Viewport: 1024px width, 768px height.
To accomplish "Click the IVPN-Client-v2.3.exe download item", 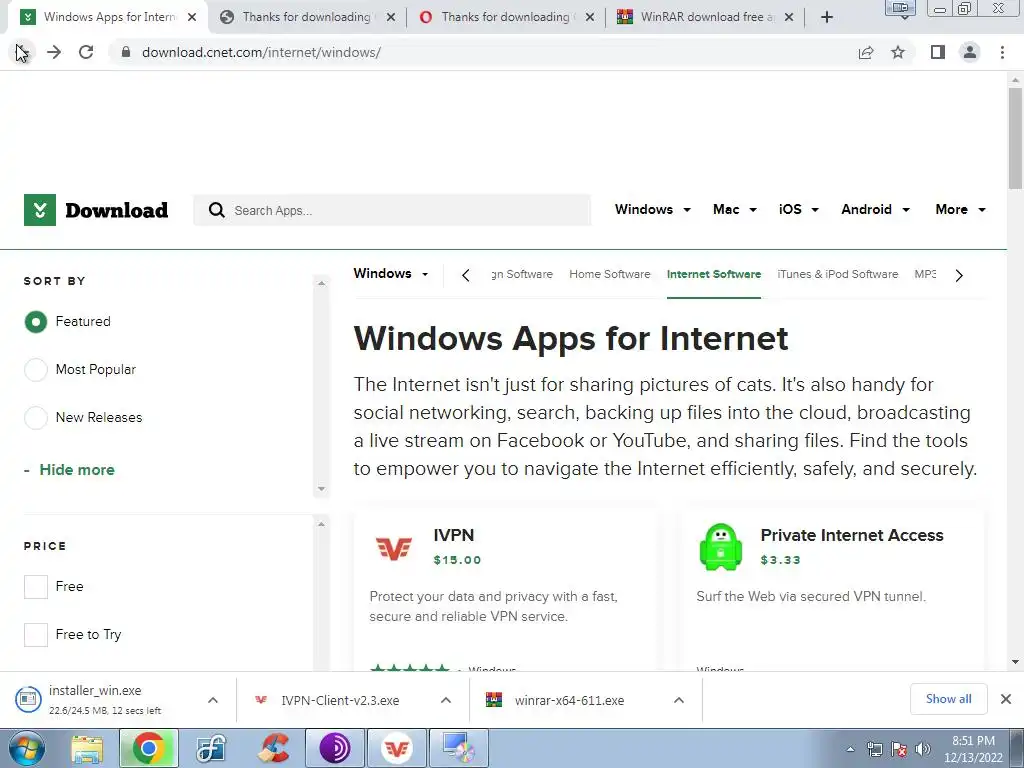I will click(x=340, y=700).
